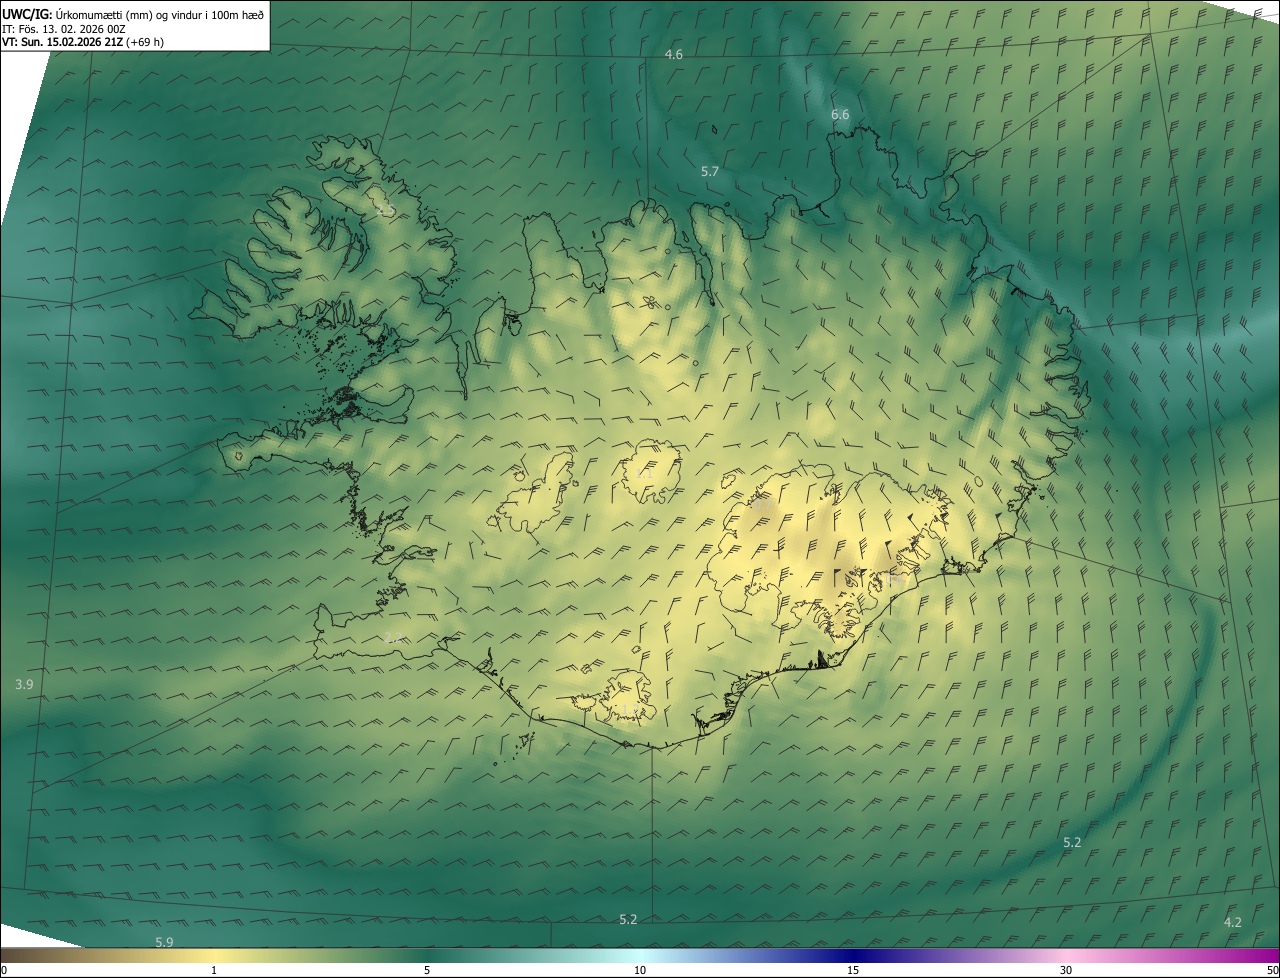Screen dimensions: 1280x978
Task: Click the '0' tick on the color scale
Action: [x=4, y=970]
